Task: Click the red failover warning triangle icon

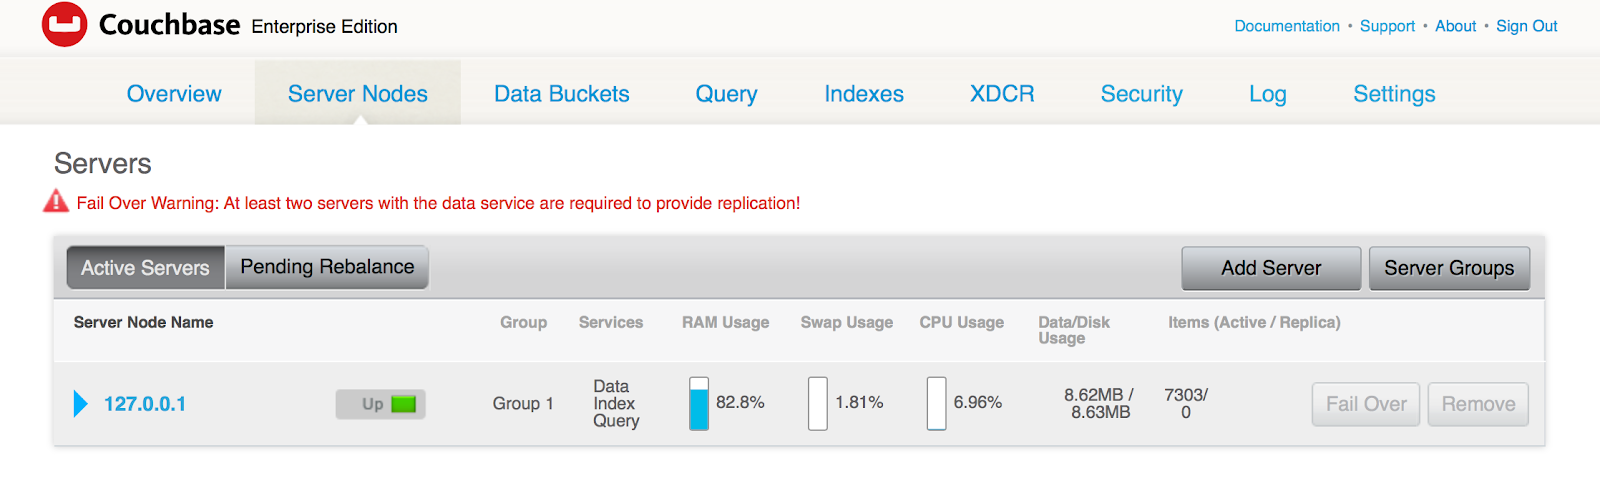Action: coord(56,201)
